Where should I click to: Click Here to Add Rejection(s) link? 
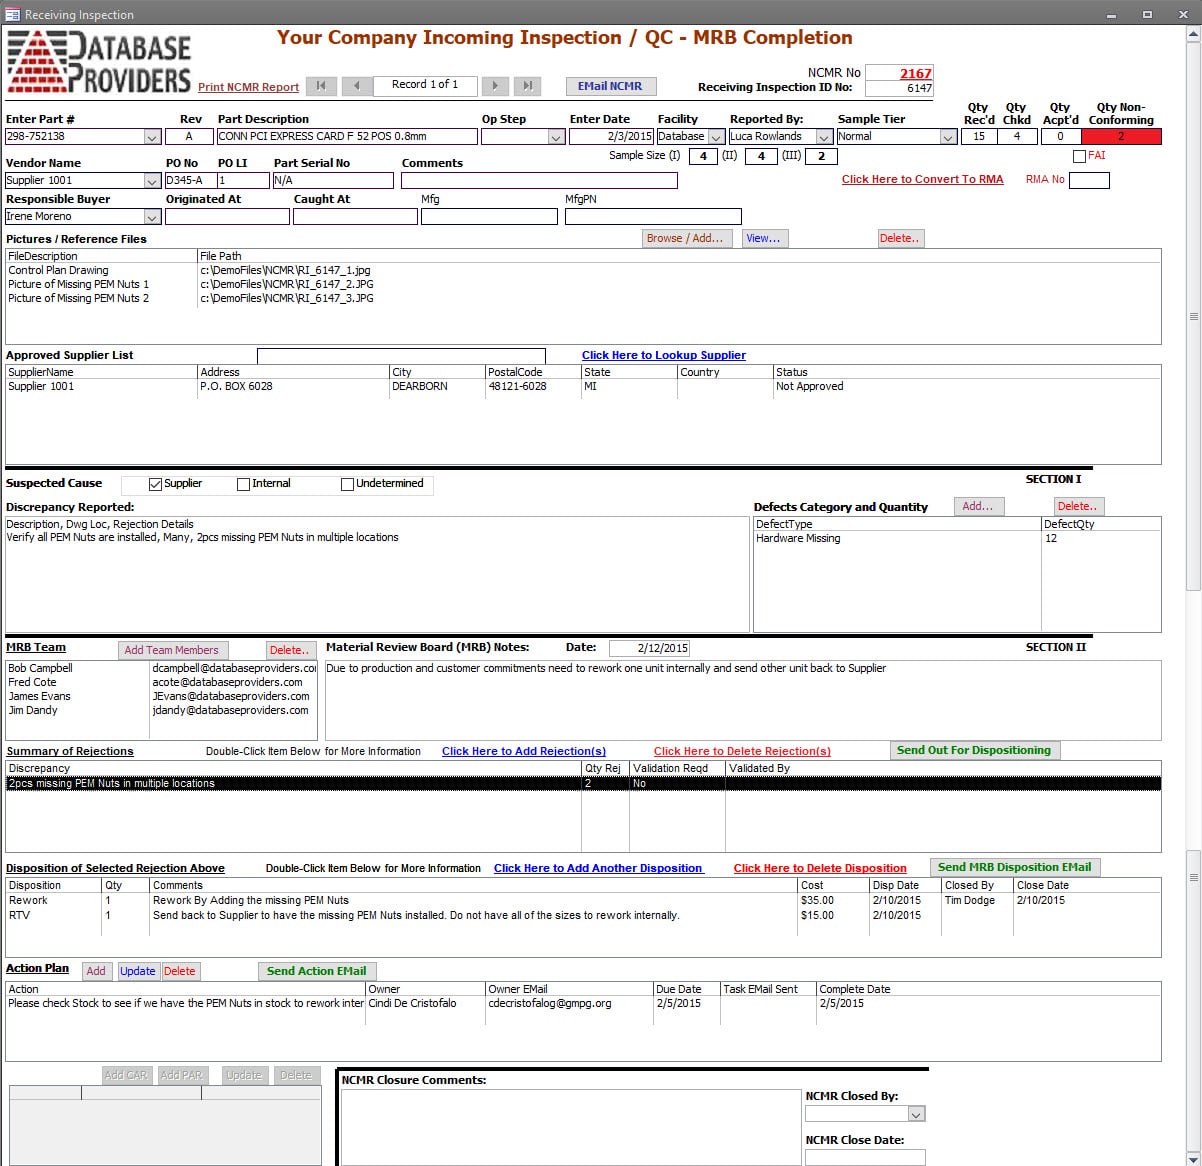[x=524, y=751]
